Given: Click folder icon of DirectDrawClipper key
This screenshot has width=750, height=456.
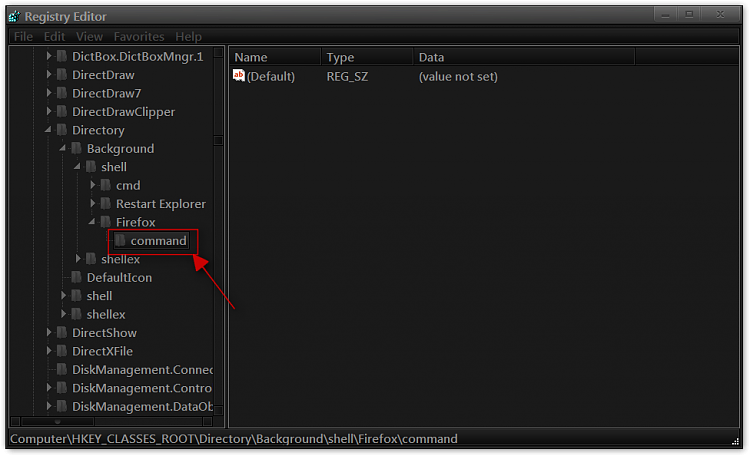Looking at the screenshot, I should pos(62,111).
